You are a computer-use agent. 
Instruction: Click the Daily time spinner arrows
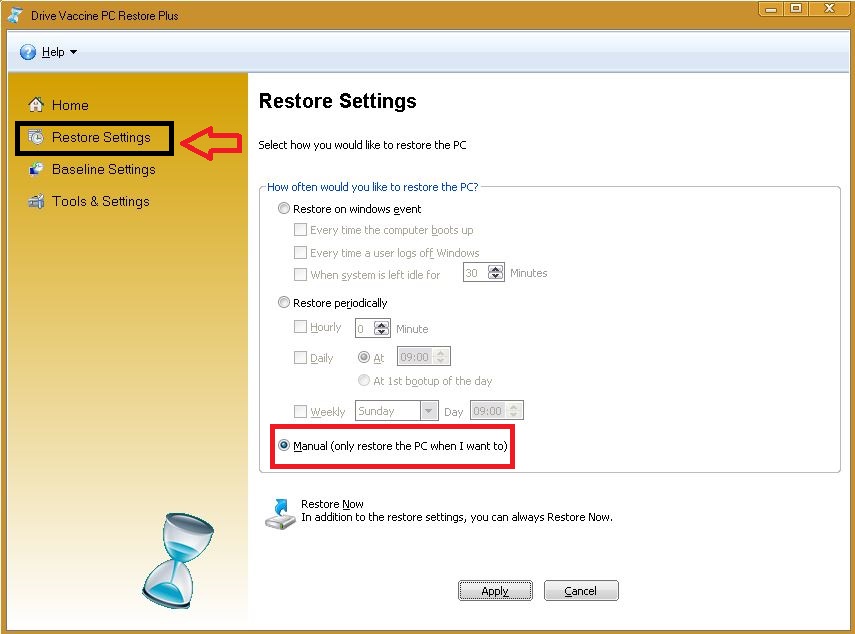(x=441, y=357)
